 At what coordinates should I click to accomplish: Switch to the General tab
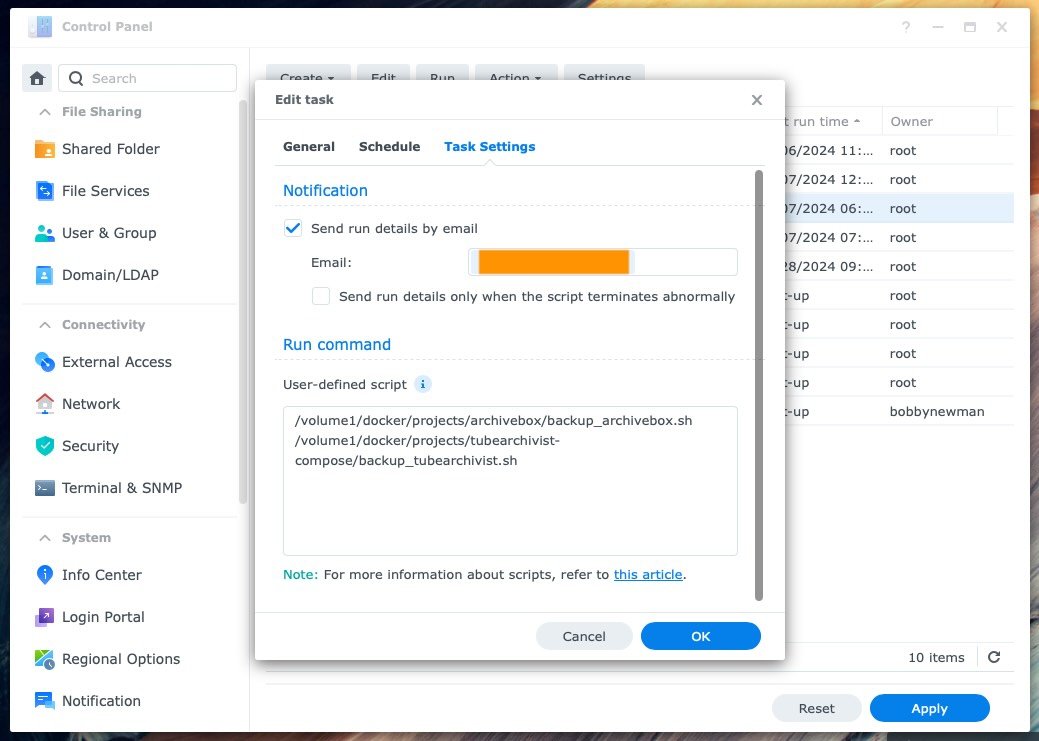tap(309, 146)
